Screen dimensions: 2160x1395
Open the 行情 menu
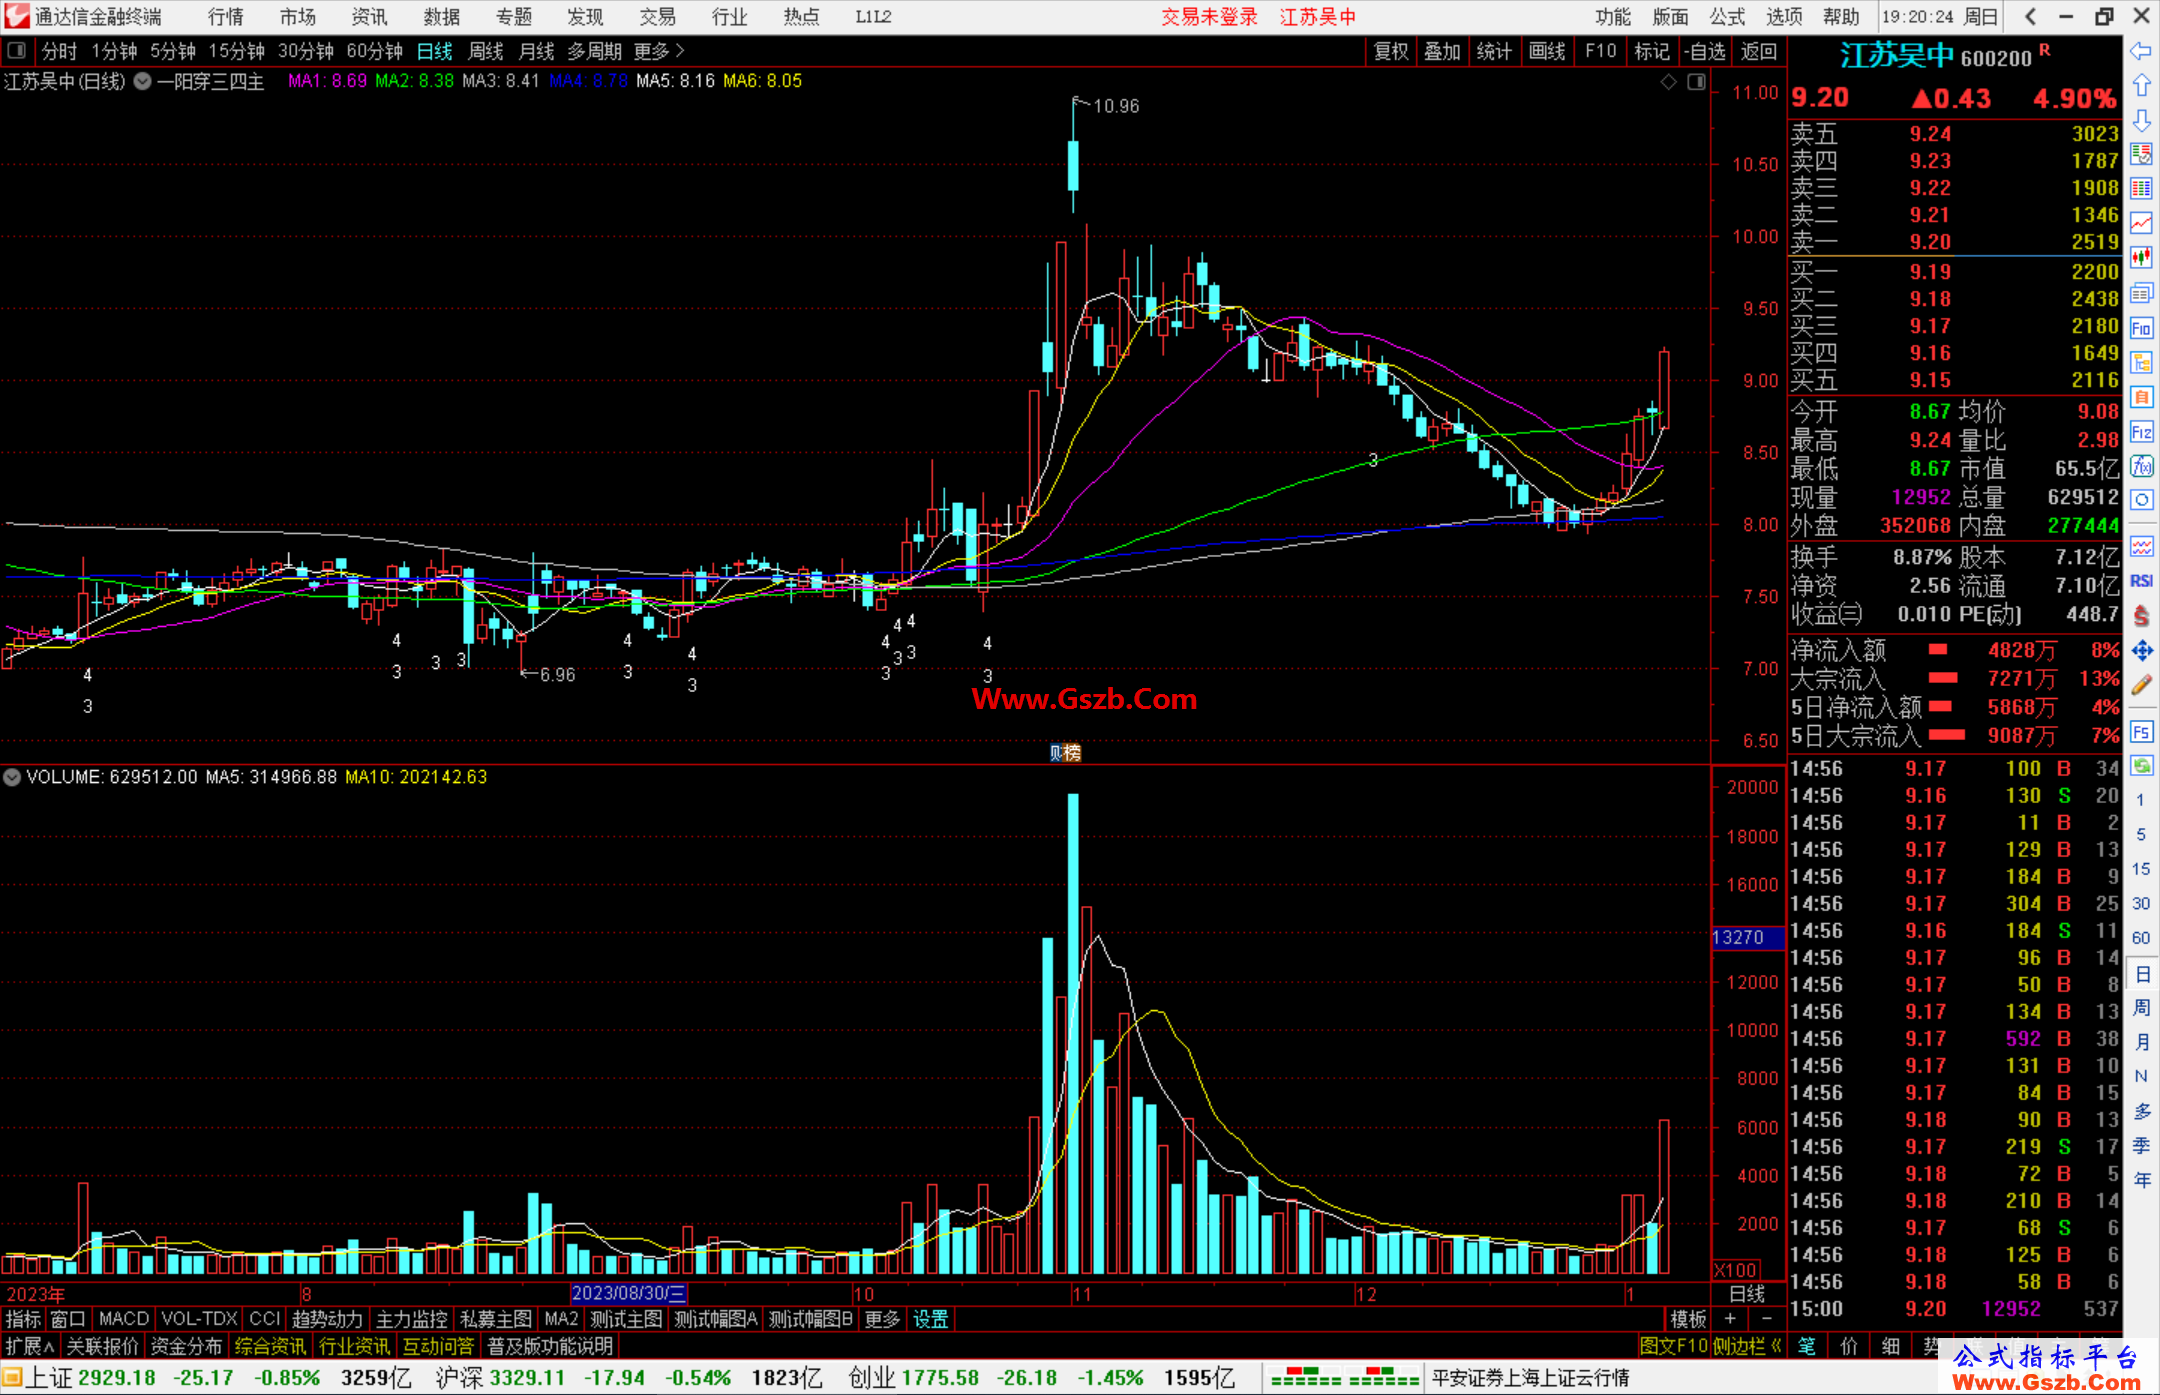(x=225, y=16)
